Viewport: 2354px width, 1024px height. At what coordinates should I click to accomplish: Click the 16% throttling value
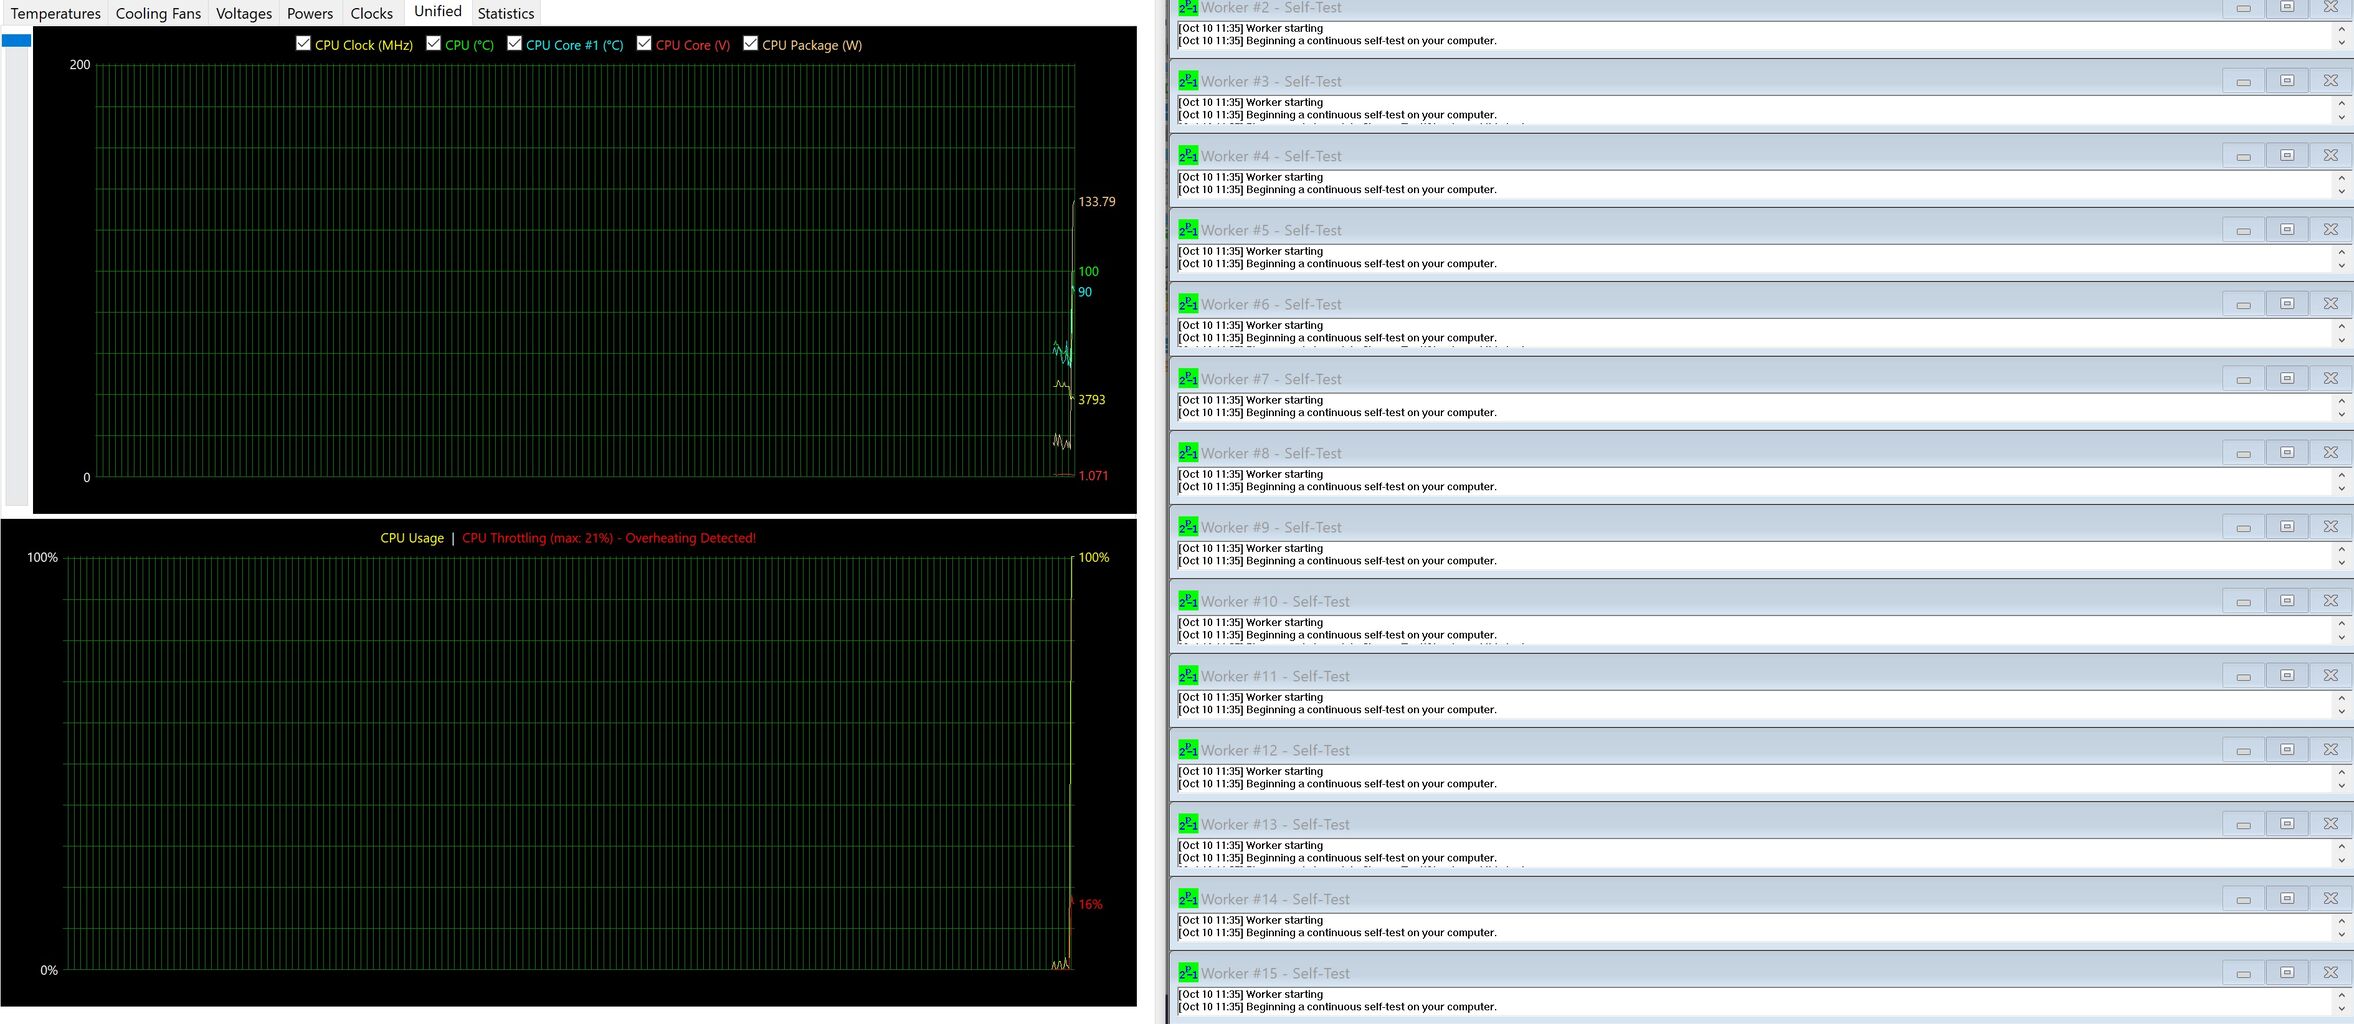[1090, 904]
